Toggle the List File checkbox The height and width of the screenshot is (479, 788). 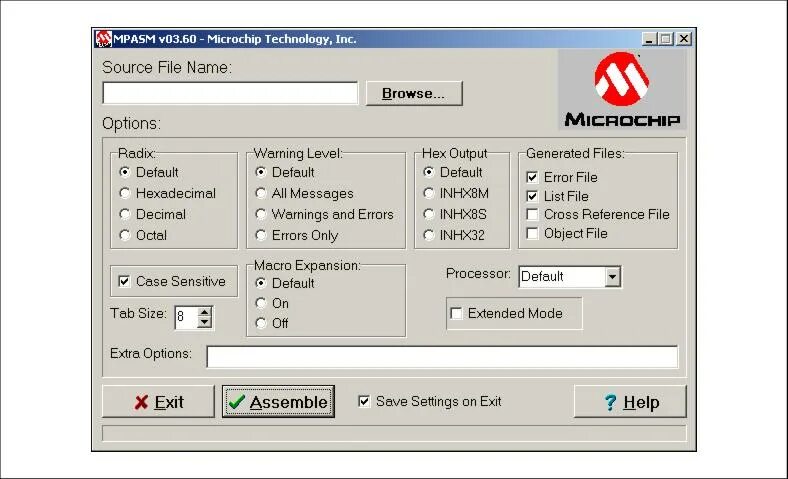[x=532, y=197]
